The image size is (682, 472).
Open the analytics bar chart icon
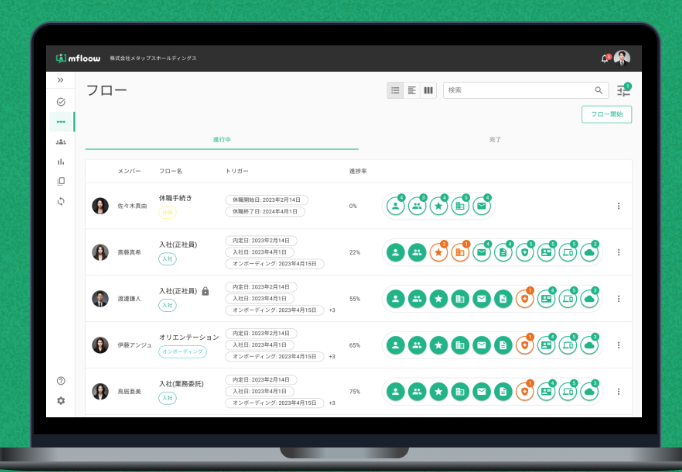pyautogui.click(x=61, y=161)
